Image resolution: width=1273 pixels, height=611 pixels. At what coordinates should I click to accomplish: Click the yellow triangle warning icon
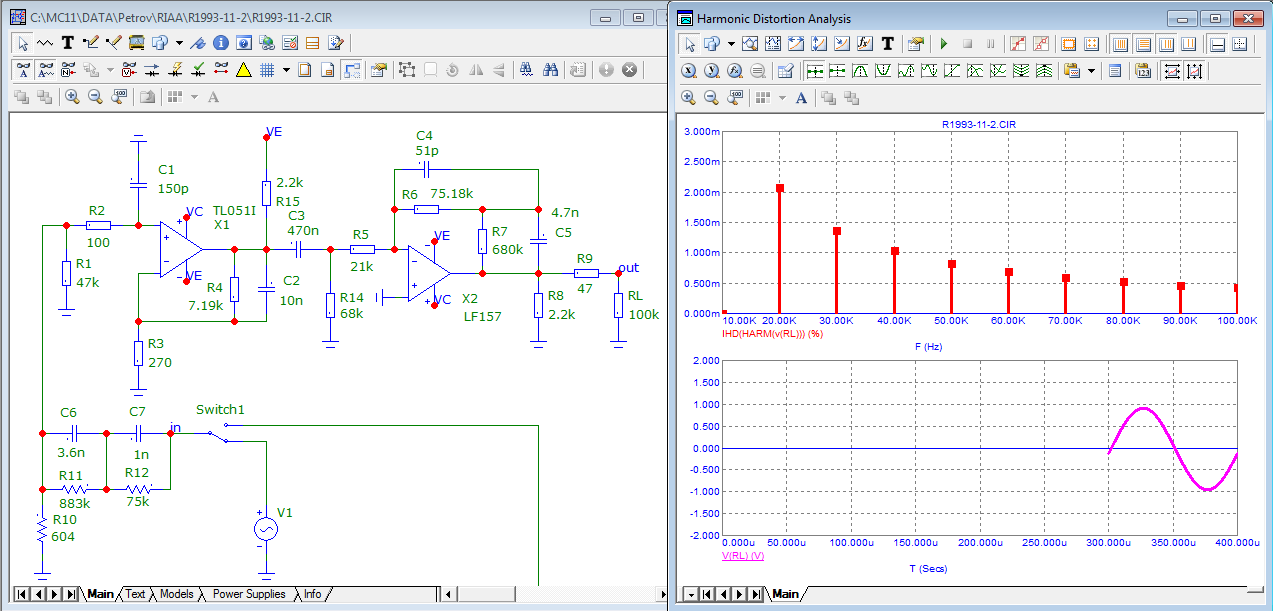[243, 70]
